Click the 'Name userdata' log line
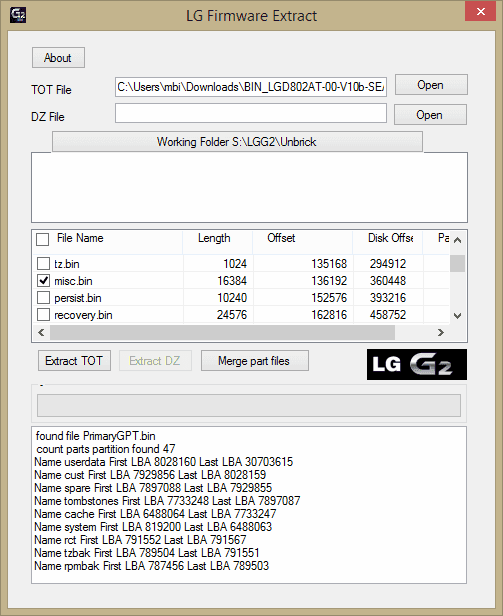 pyautogui.click(x=163, y=462)
